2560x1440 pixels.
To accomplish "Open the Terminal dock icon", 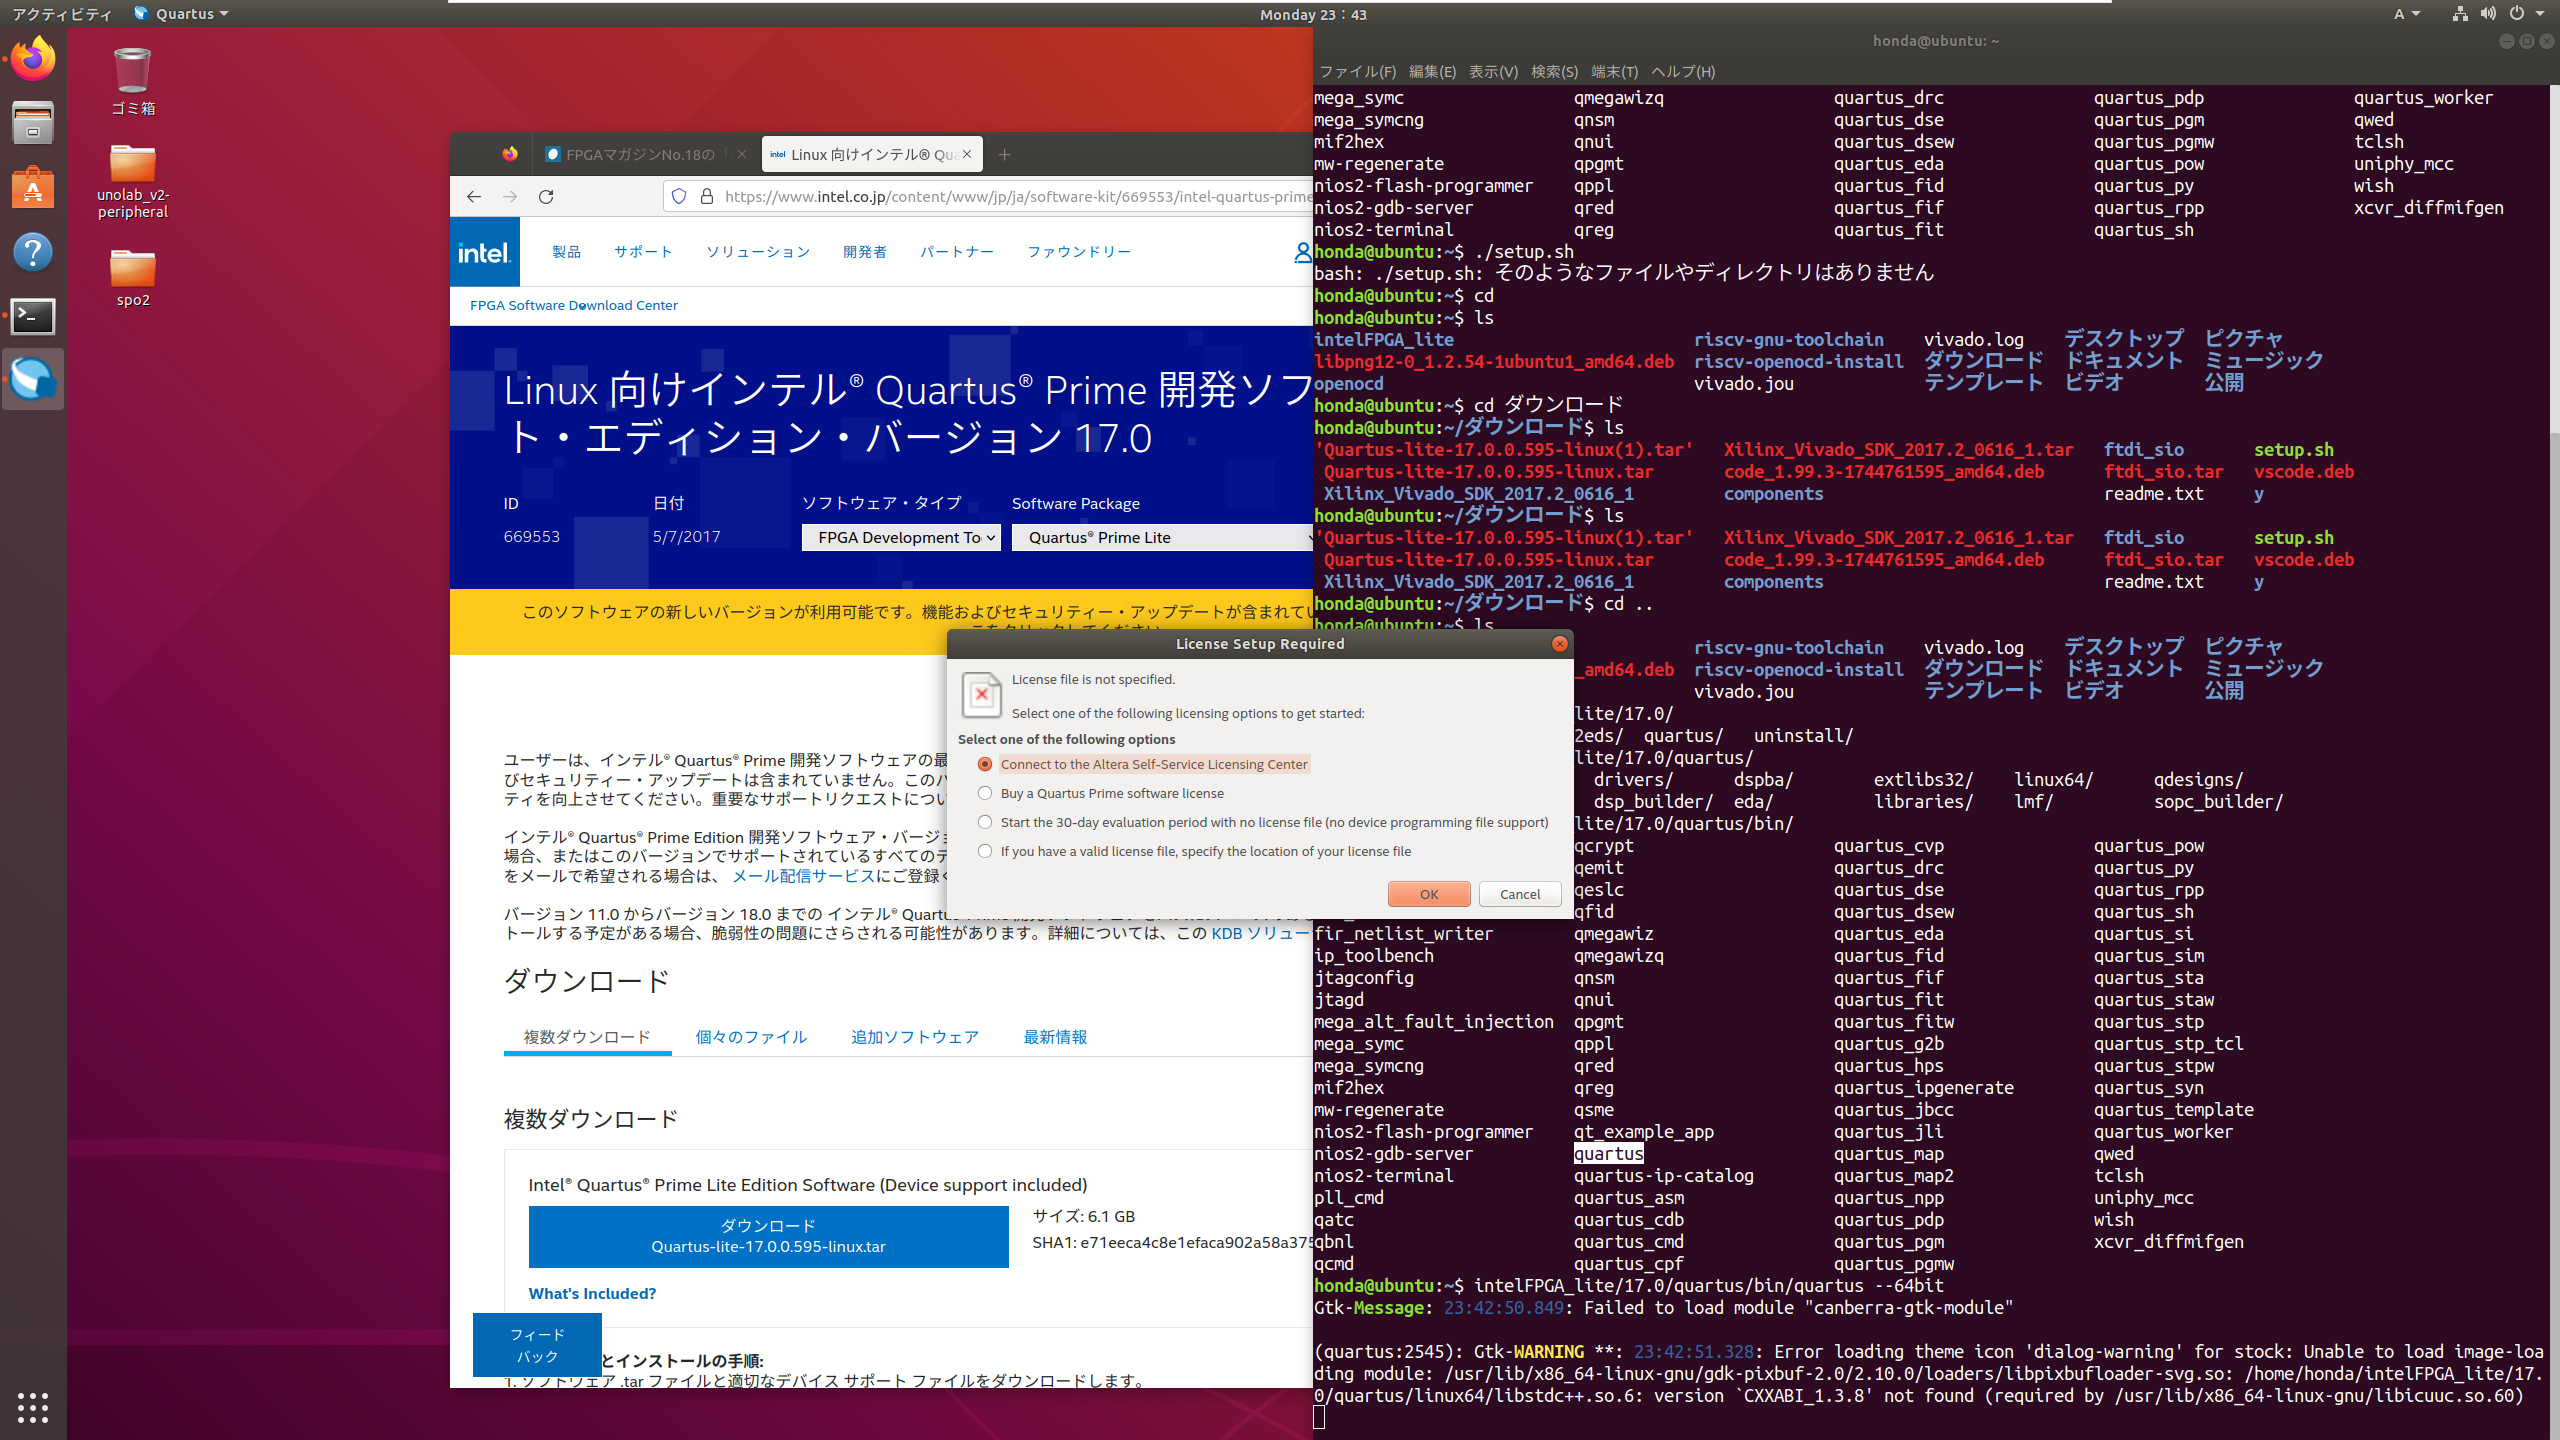I will pos(33,317).
